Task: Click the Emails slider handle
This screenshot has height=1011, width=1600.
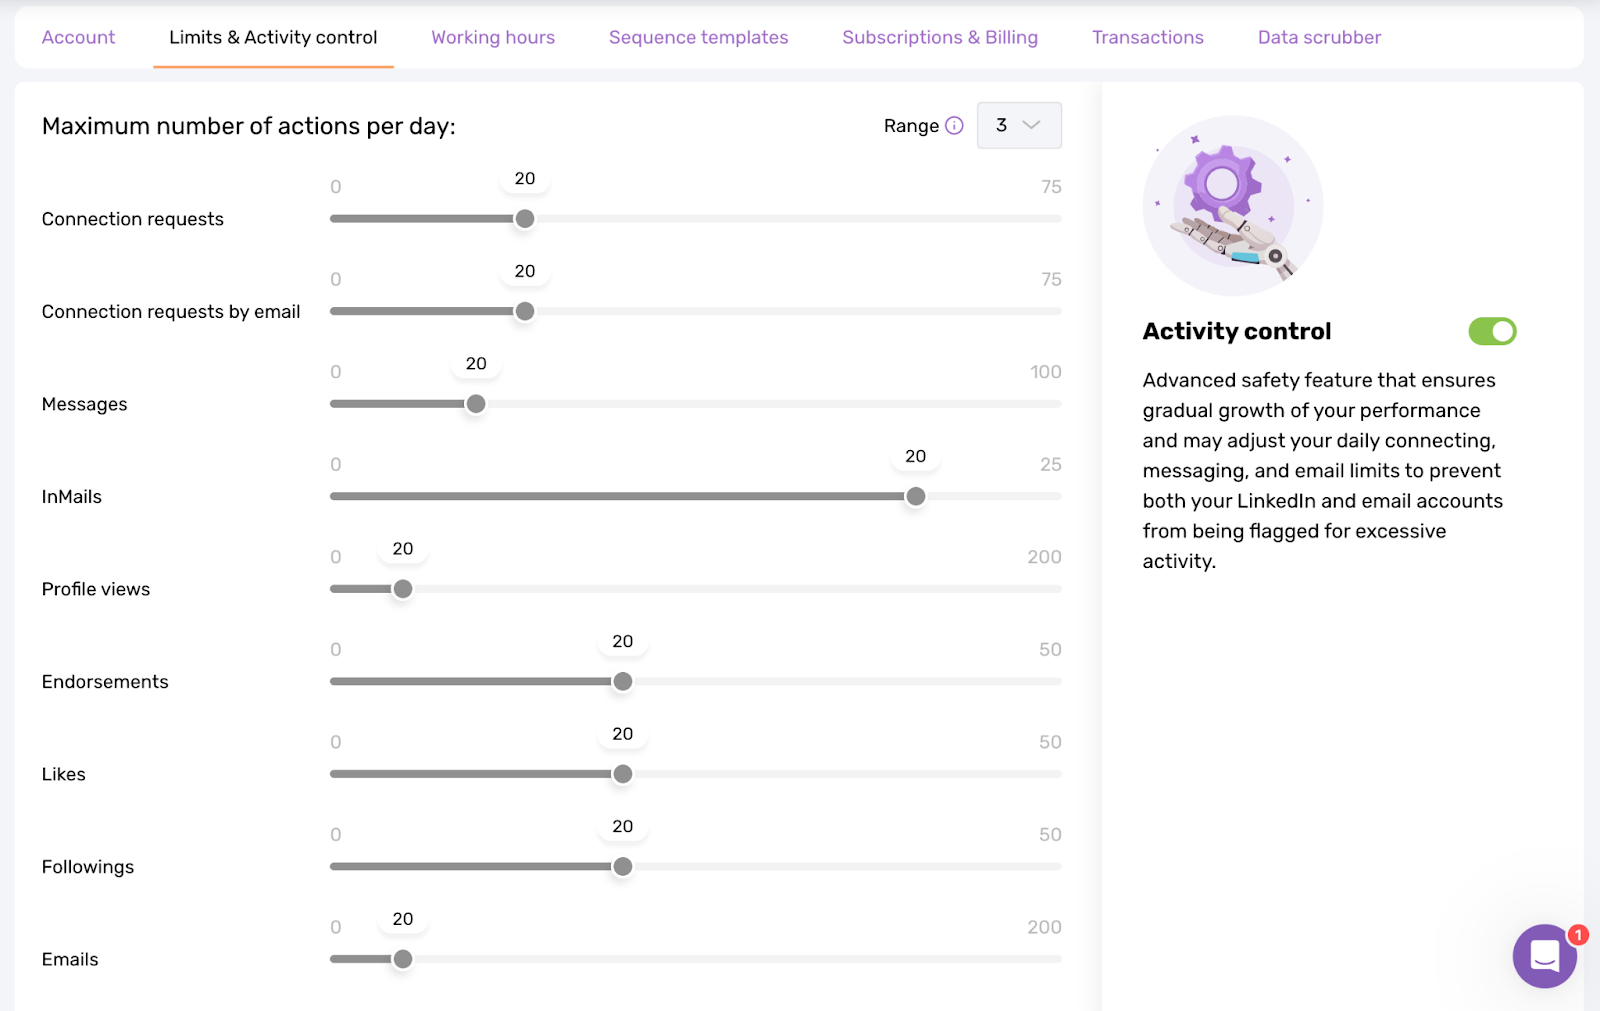Action: coord(402,958)
